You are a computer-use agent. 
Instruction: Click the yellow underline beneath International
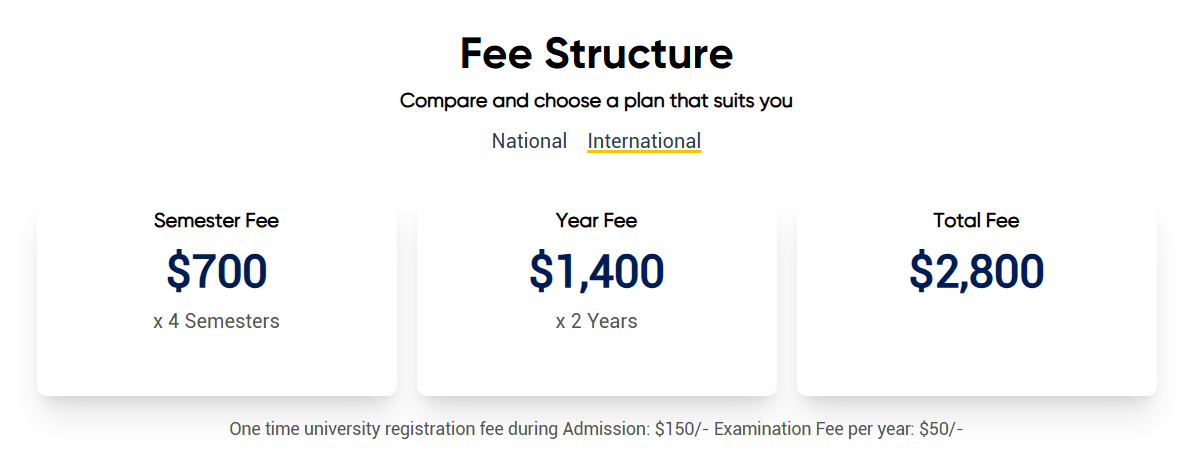point(644,151)
